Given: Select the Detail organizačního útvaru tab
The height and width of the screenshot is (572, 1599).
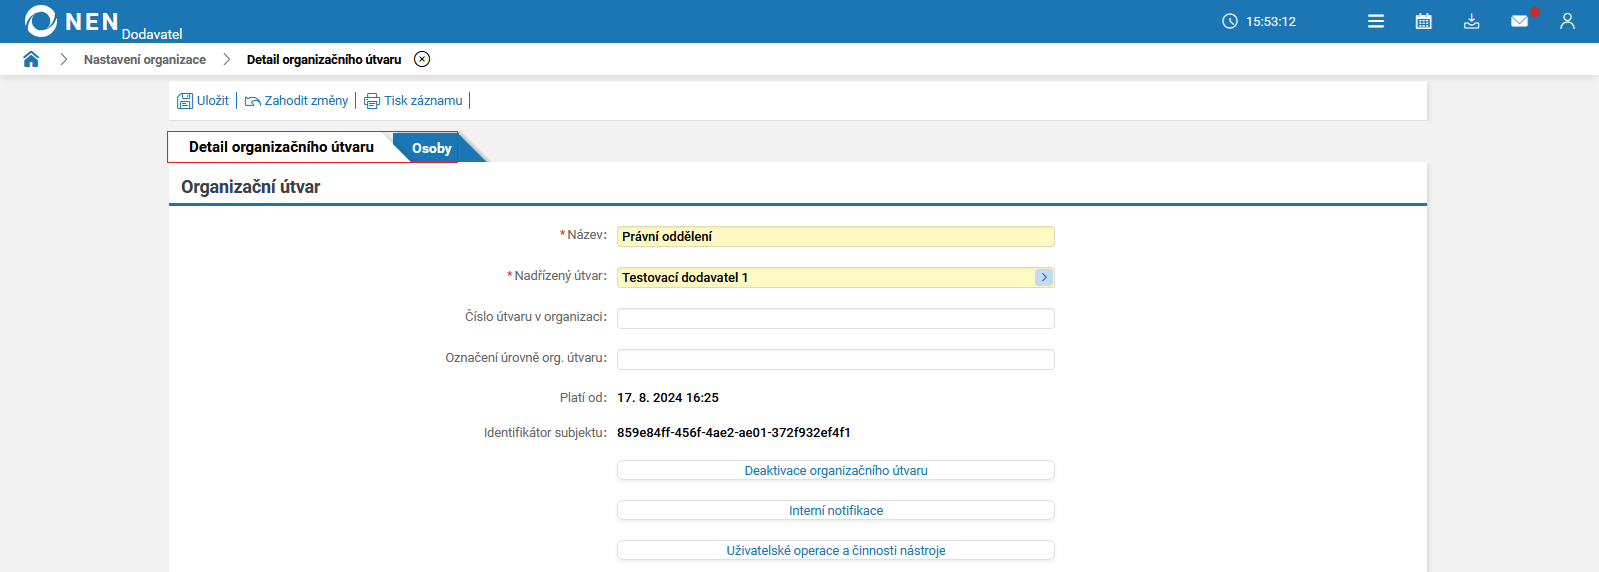Looking at the screenshot, I should [281, 147].
